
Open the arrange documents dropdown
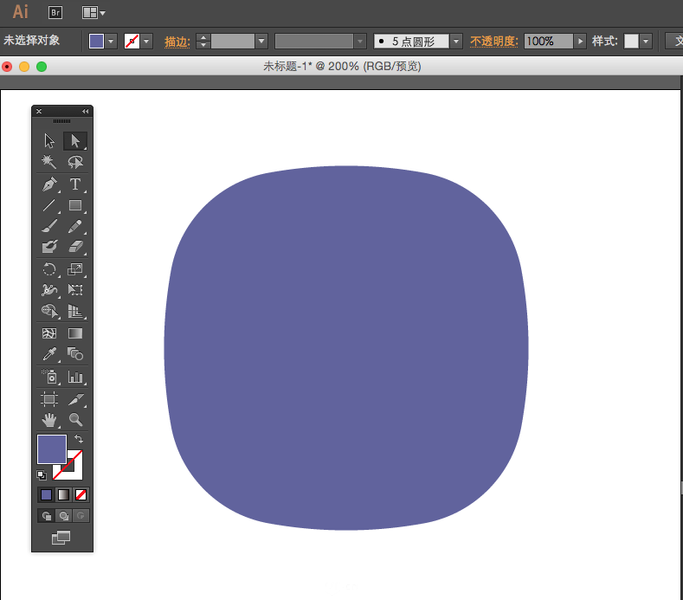pyautogui.click(x=93, y=13)
